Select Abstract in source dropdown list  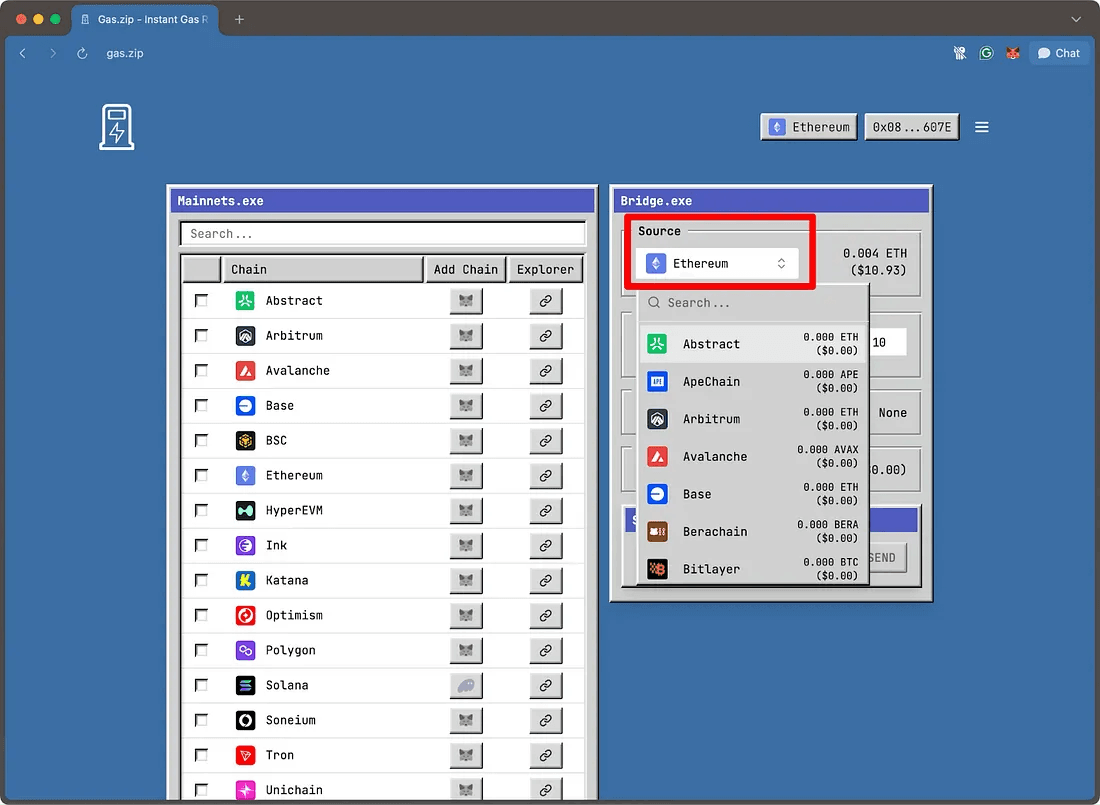pos(754,344)
